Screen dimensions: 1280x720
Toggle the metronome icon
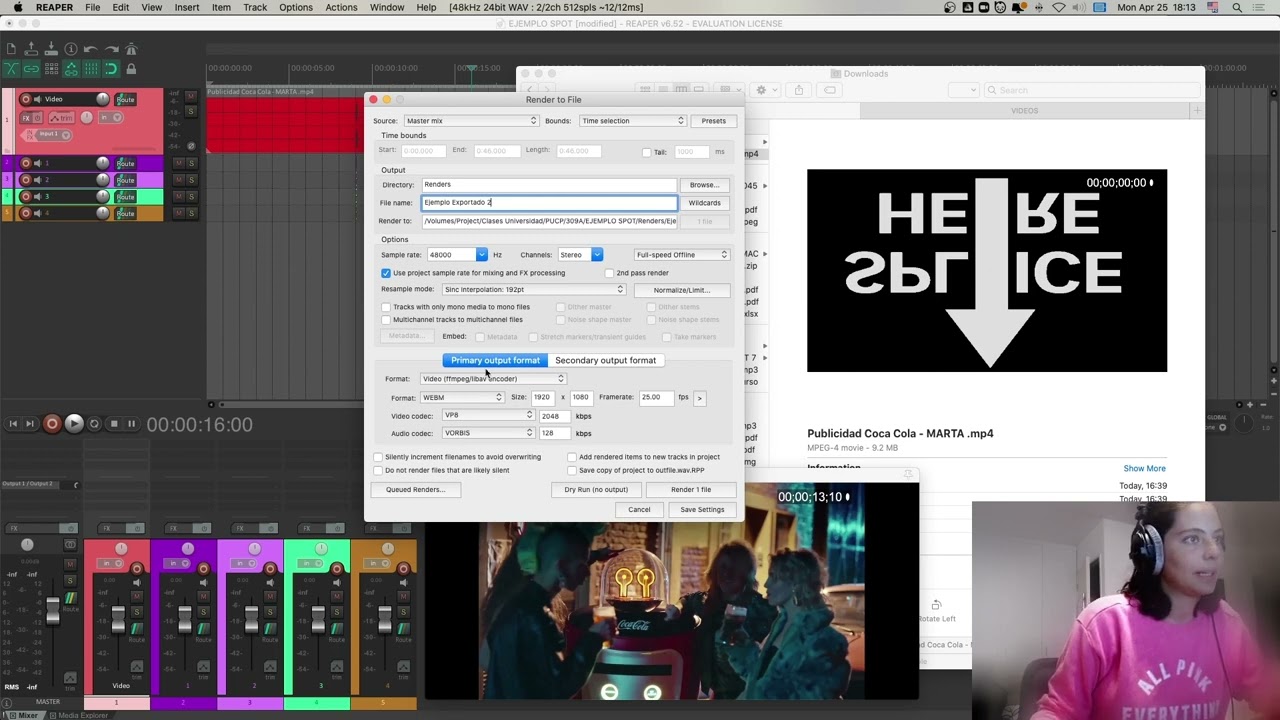(x=131, y=48)
